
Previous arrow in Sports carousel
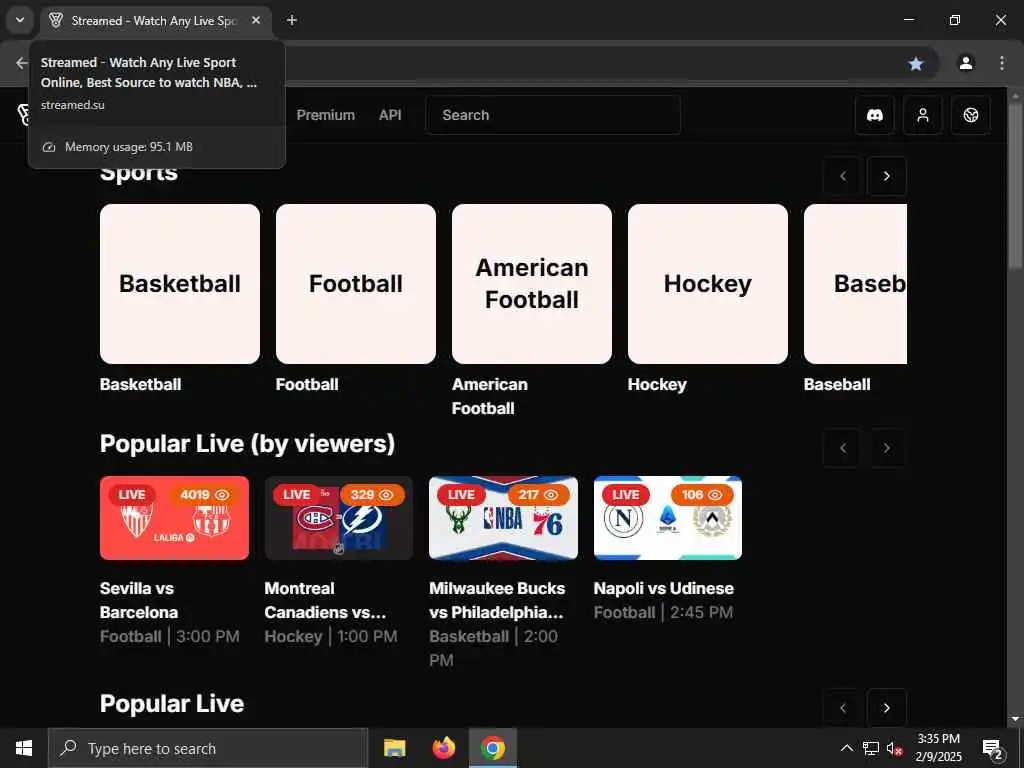click(x=842, y=176)
